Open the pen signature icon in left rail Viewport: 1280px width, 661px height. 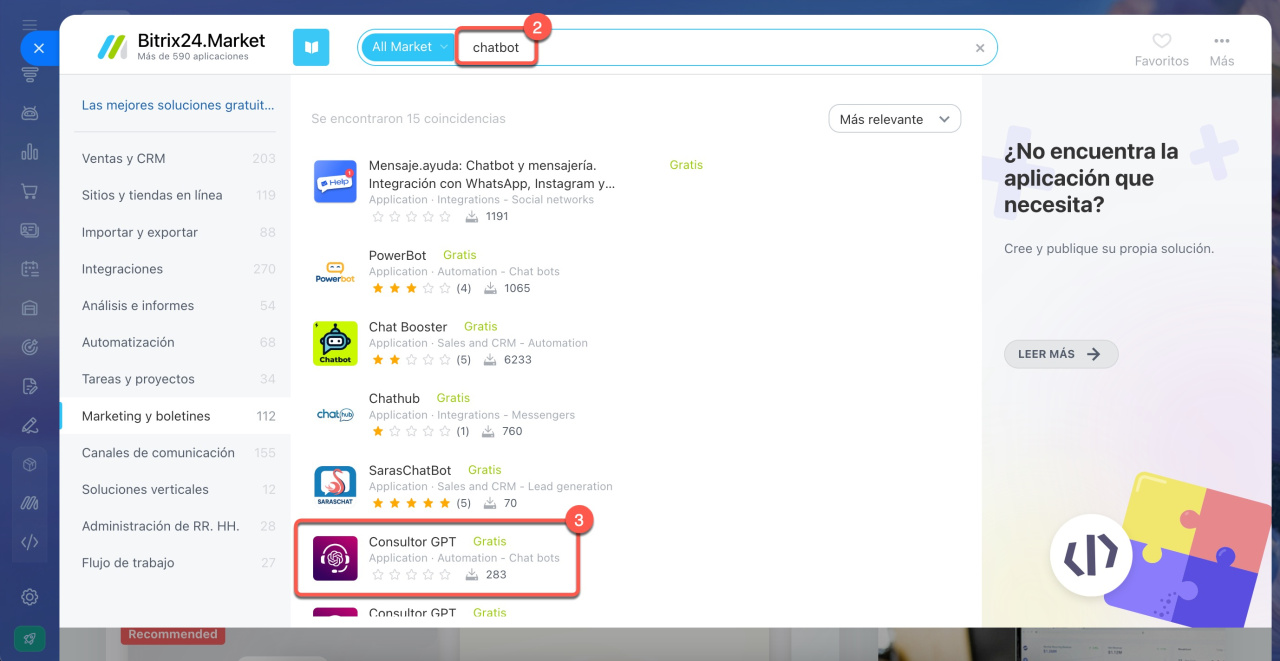point(30,425)
